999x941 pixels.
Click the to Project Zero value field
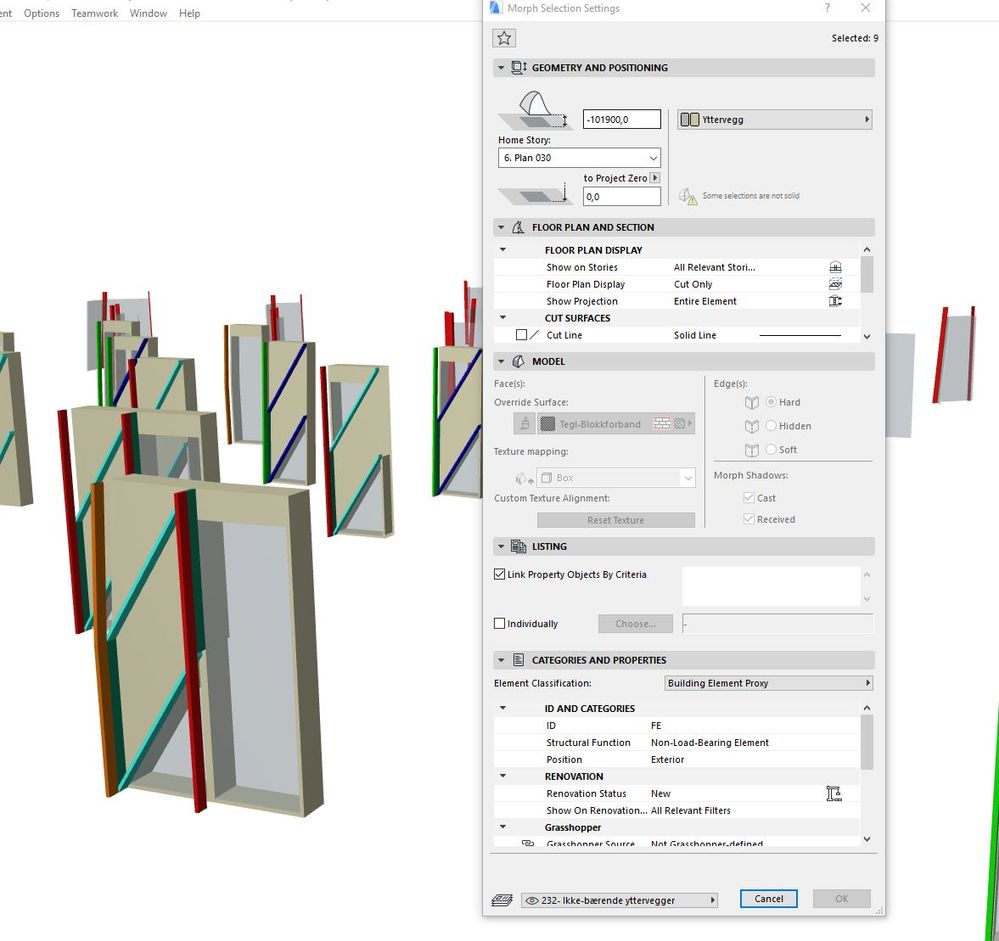coord(621,197)
